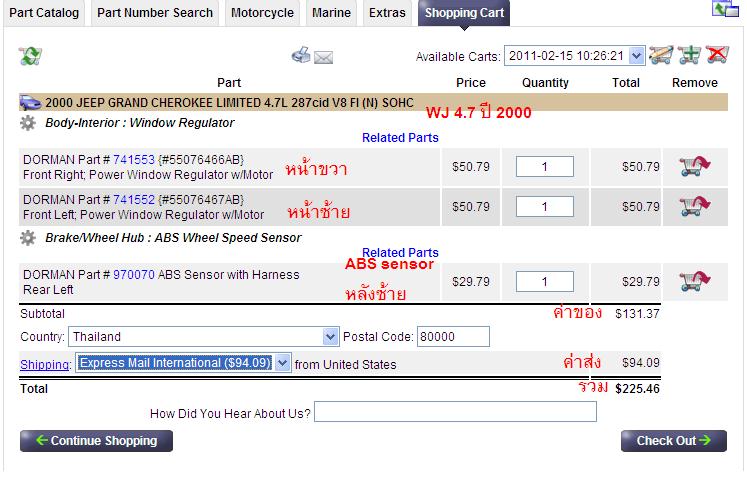This screenshot has width=747, height=496.
Task: Remove Front Left Window Regulator from cart
Action: 694,206
